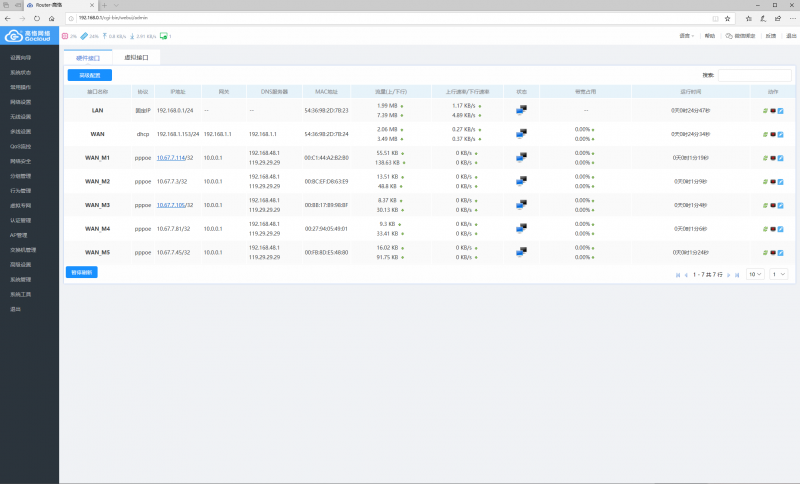Click the blue 高级配置 button
This screenshot has width=800, height=484.
click(x=90, y=75)
